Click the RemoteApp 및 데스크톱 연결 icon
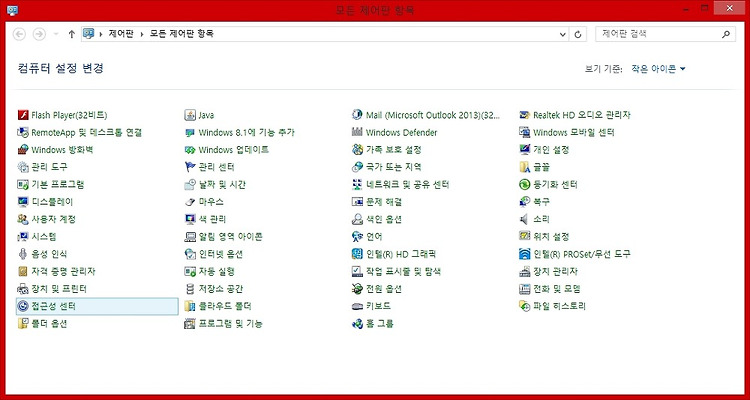The height and width of the screenshot is (400, 750). [x=23, y=133]
